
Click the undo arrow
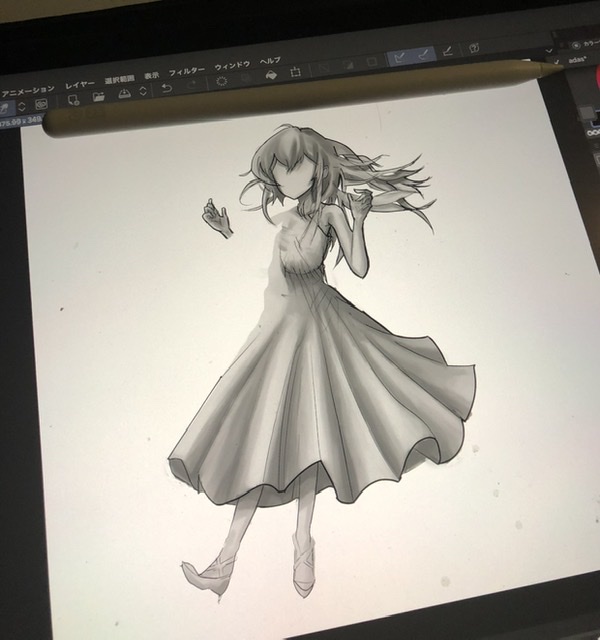166,89
